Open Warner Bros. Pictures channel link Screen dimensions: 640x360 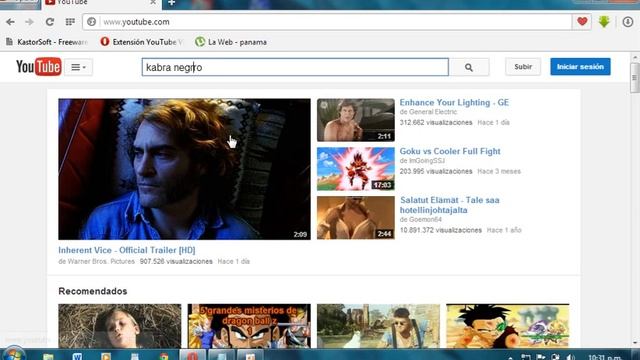coord(101,262)
